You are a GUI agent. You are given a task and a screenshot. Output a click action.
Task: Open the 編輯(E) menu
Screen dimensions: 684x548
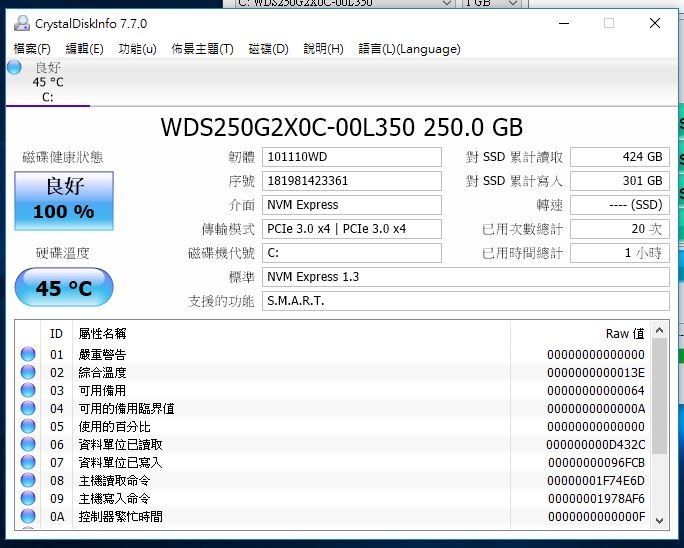tap(85, 49)
